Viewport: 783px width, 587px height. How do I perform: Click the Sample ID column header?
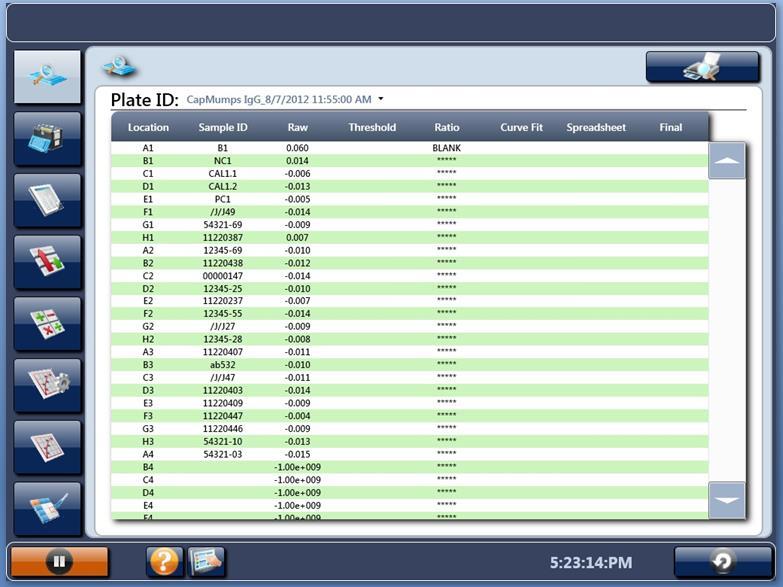(x=223, y=127)
